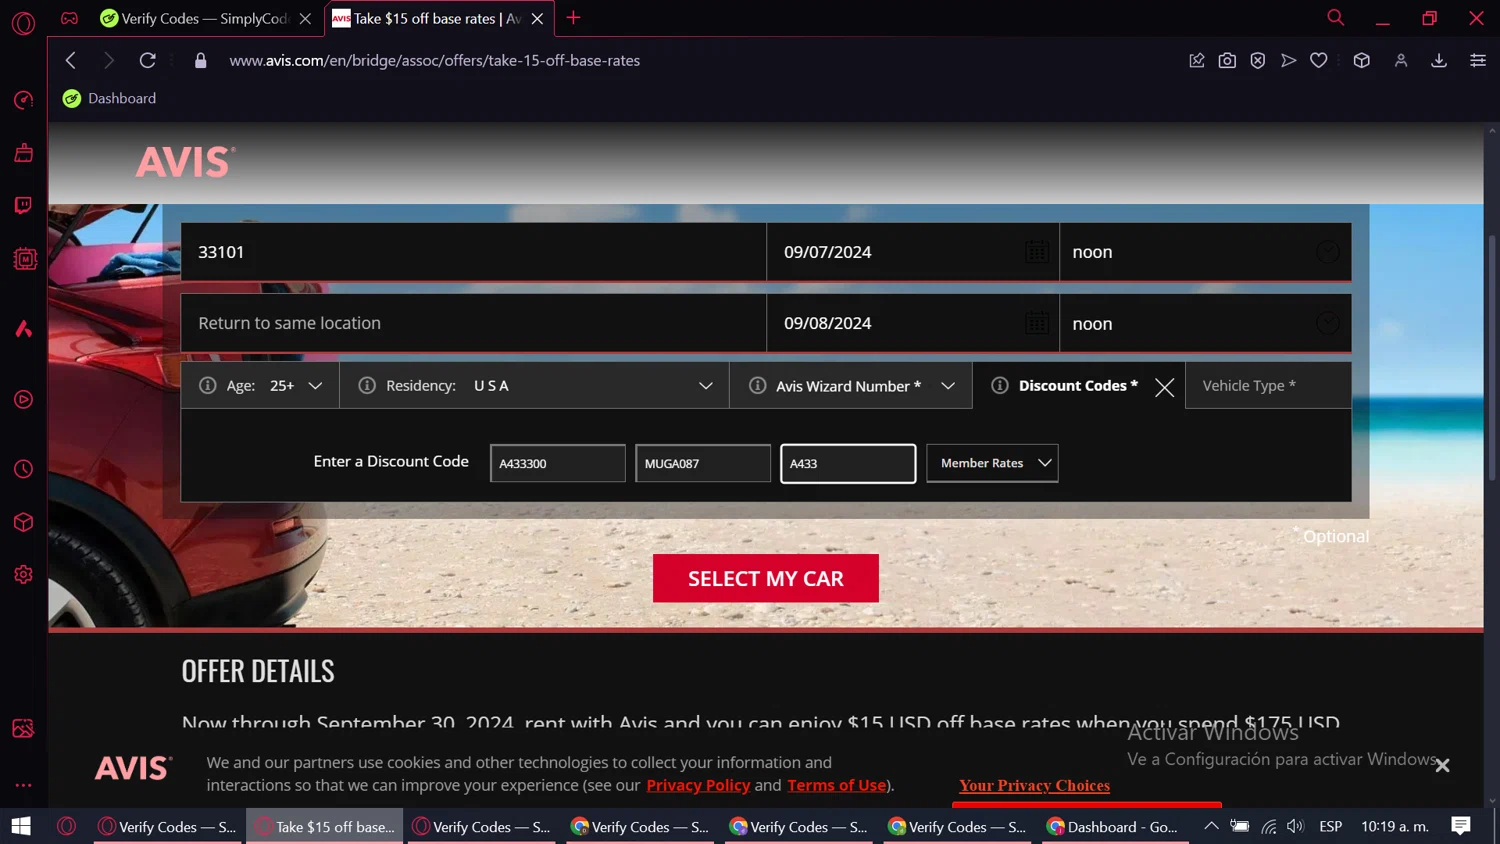Open Twitch panel in sidebar

tap(23, 205)
